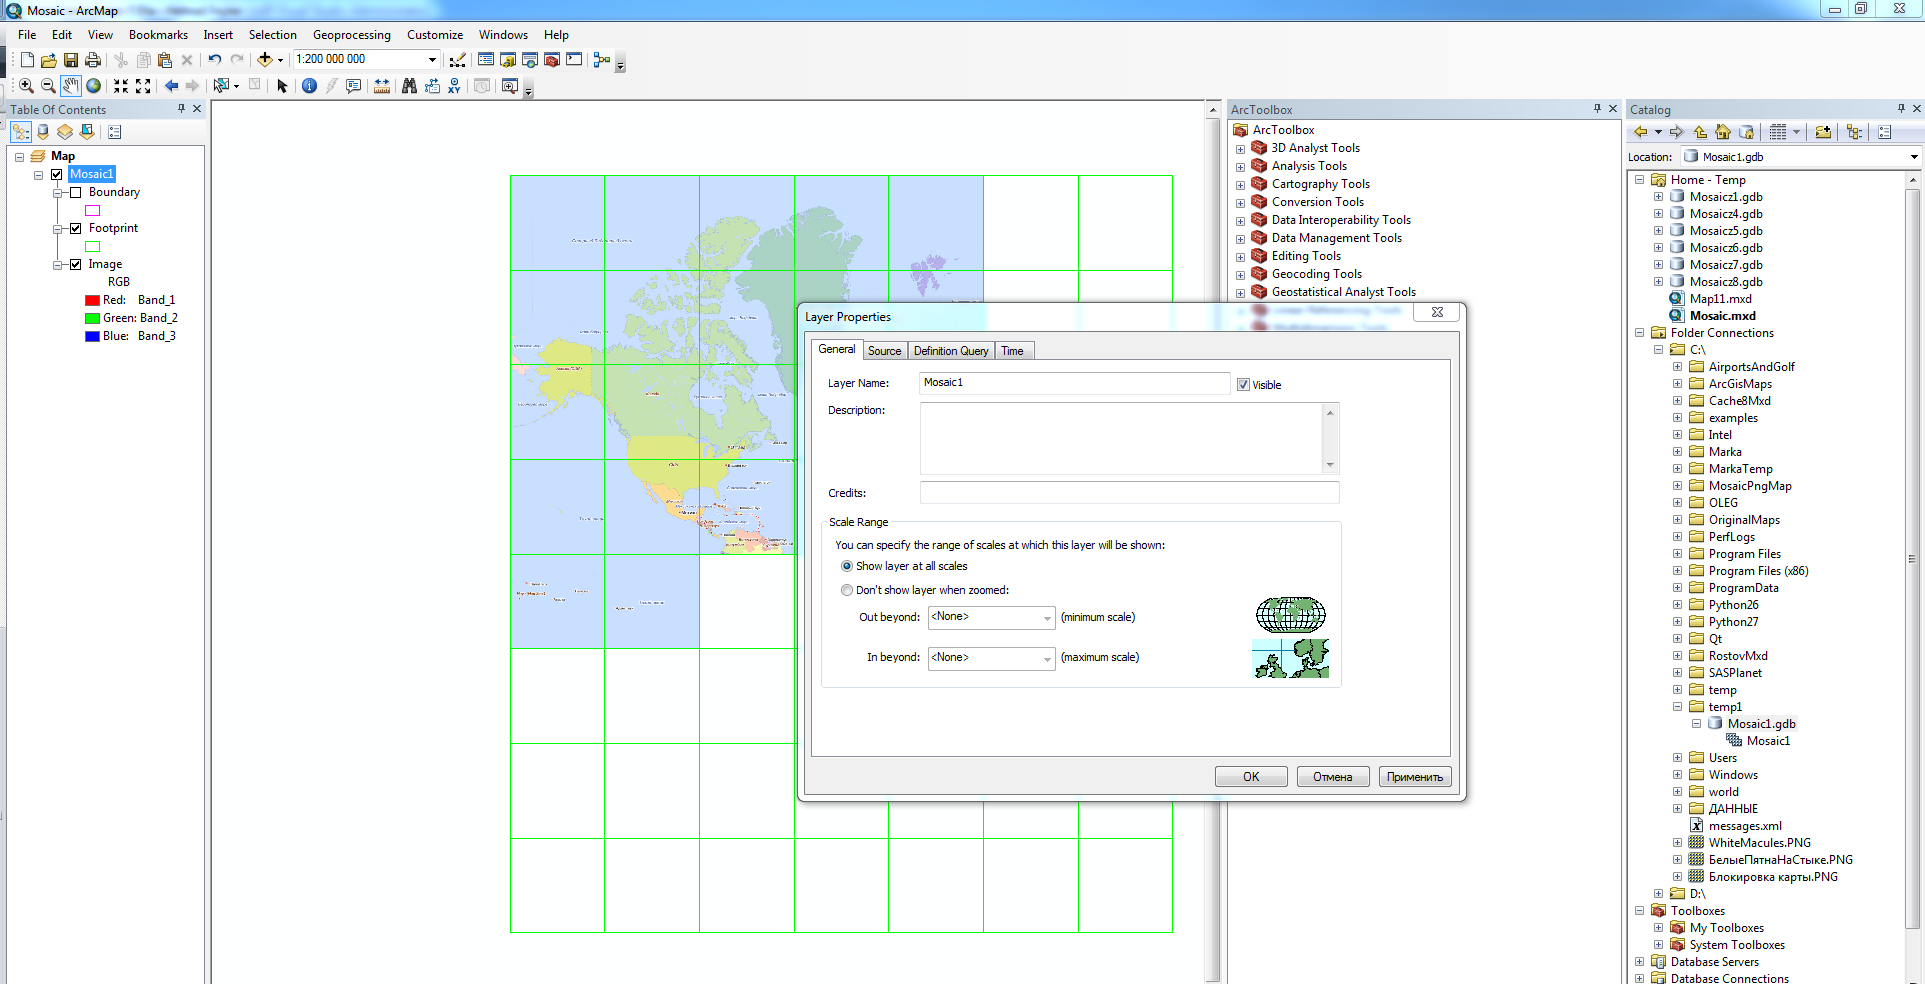
Task: Click the red Band_1 color swatch
Action: pyautogui.click(x=92, y=300)
